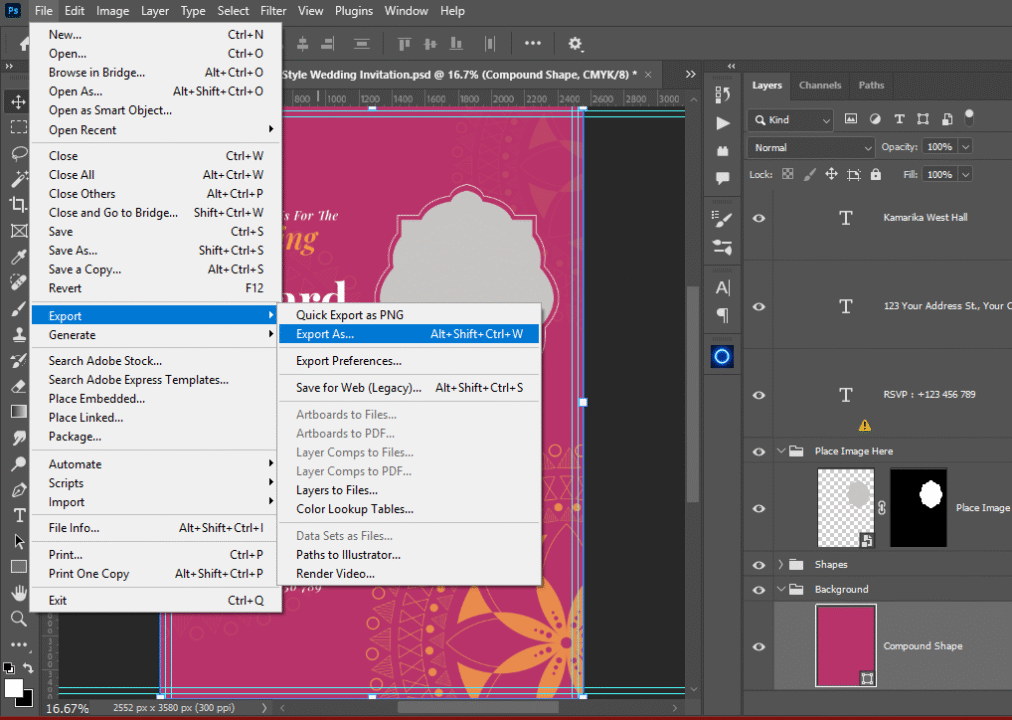Select the Zoom tool in toolbar

click(x=18, y=618)
